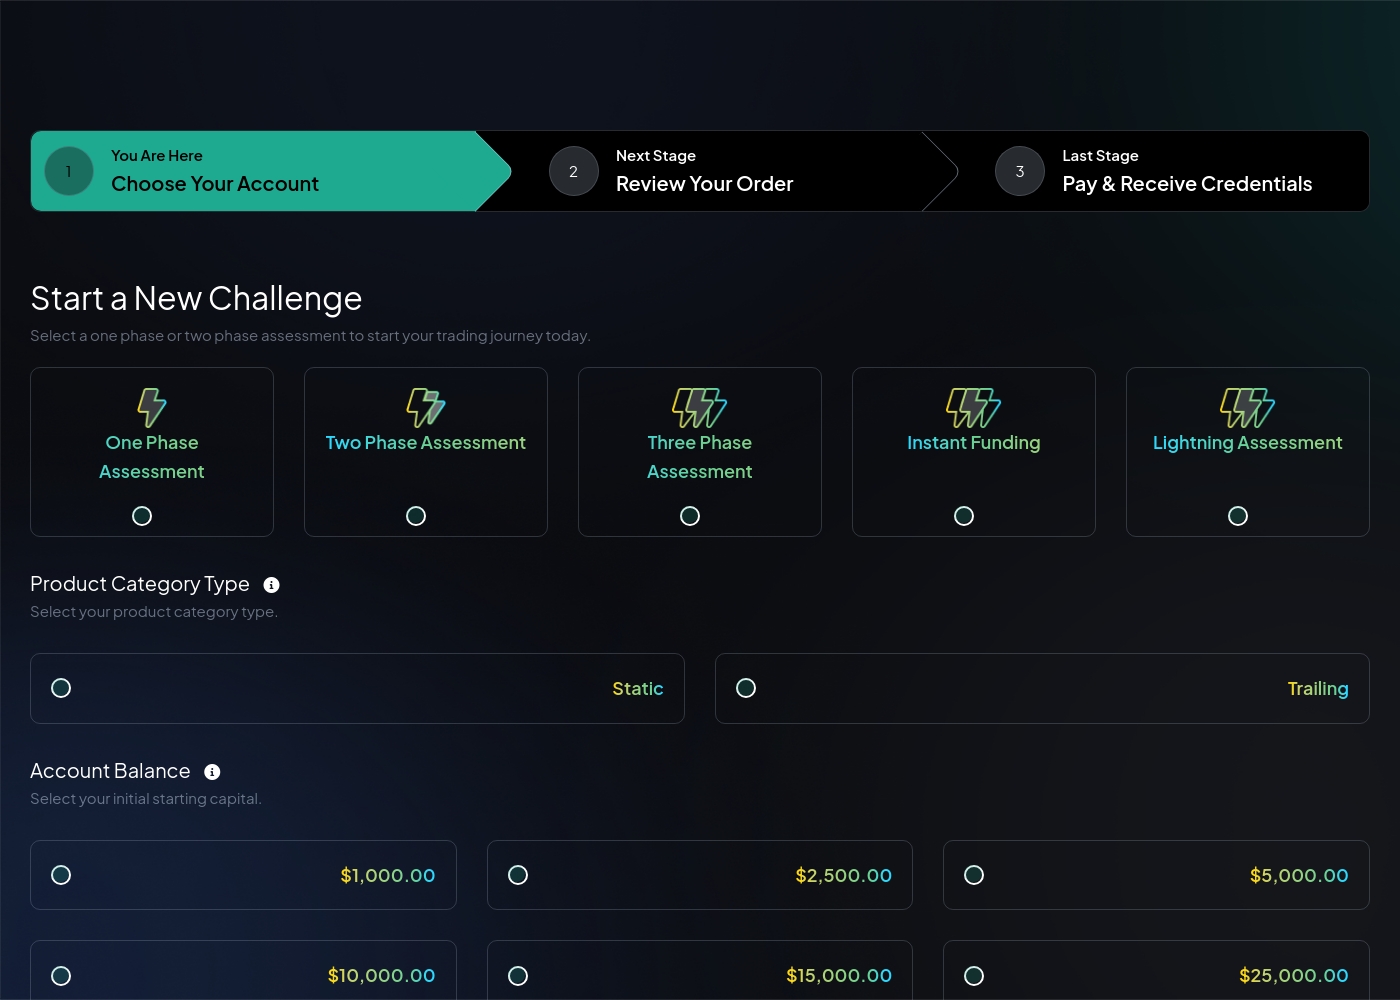Image resolution: width=1400 pixels, height=1000 pixels.
Task: Choose the Trailing category radio button
Action: pos(746,688)
